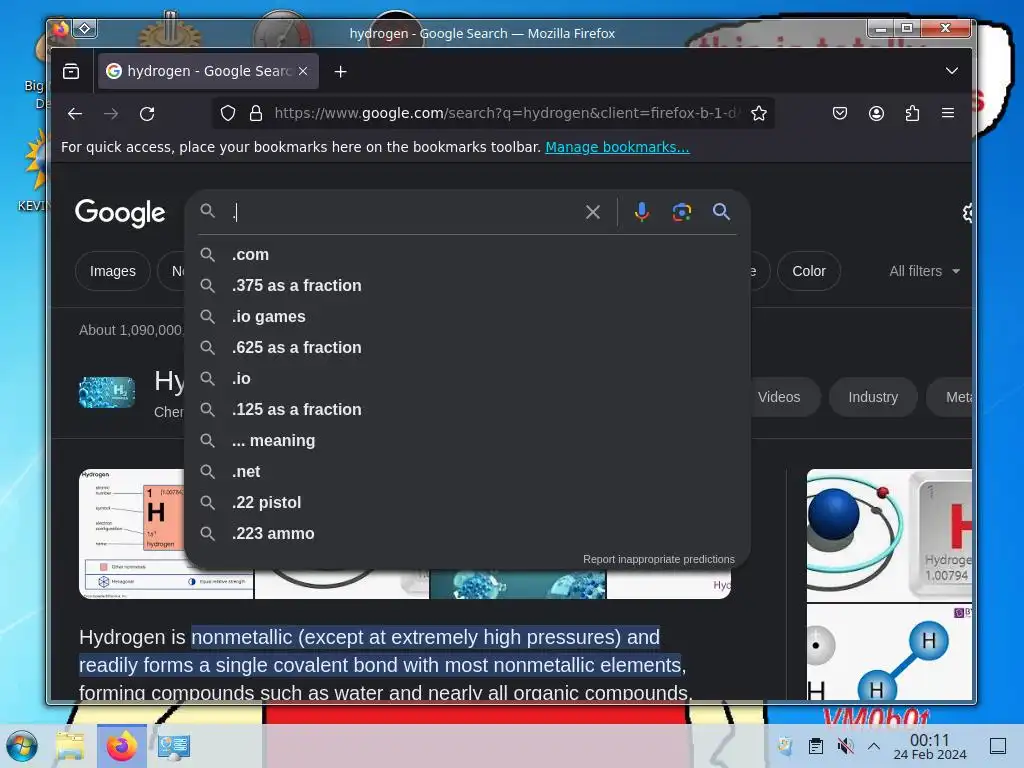Start voice search with microphone icon
Viewport: 1024px width, 768px height.
(642, 212)
